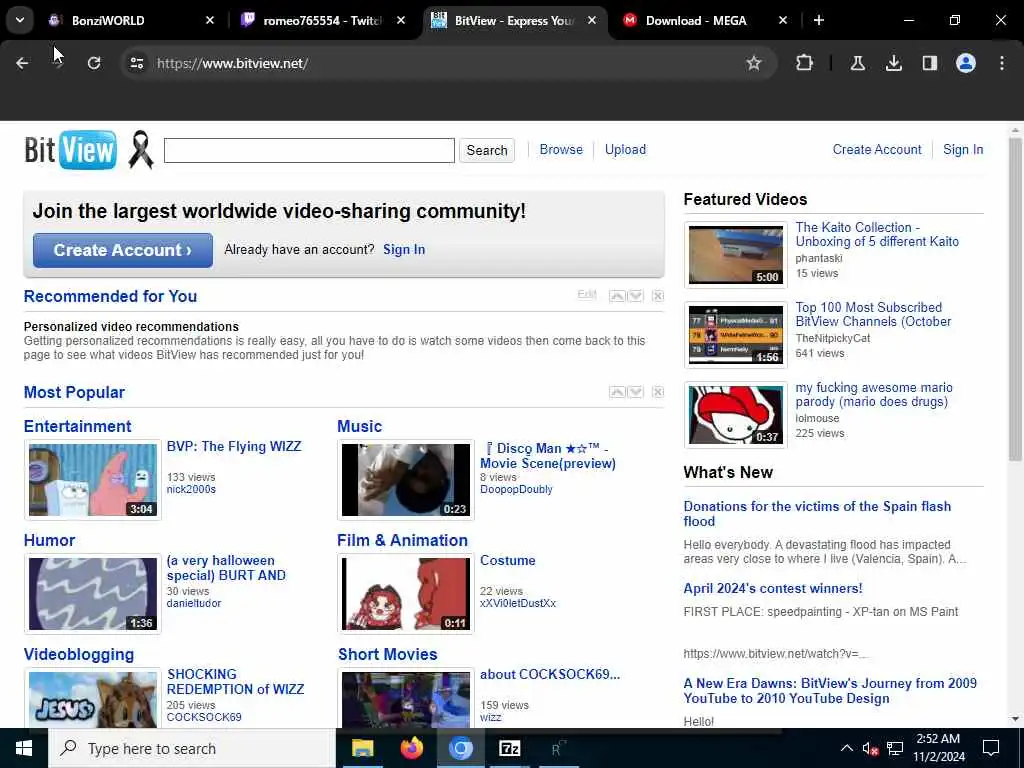
Task: Open the Film & Animation category
Action: [402, 540]
